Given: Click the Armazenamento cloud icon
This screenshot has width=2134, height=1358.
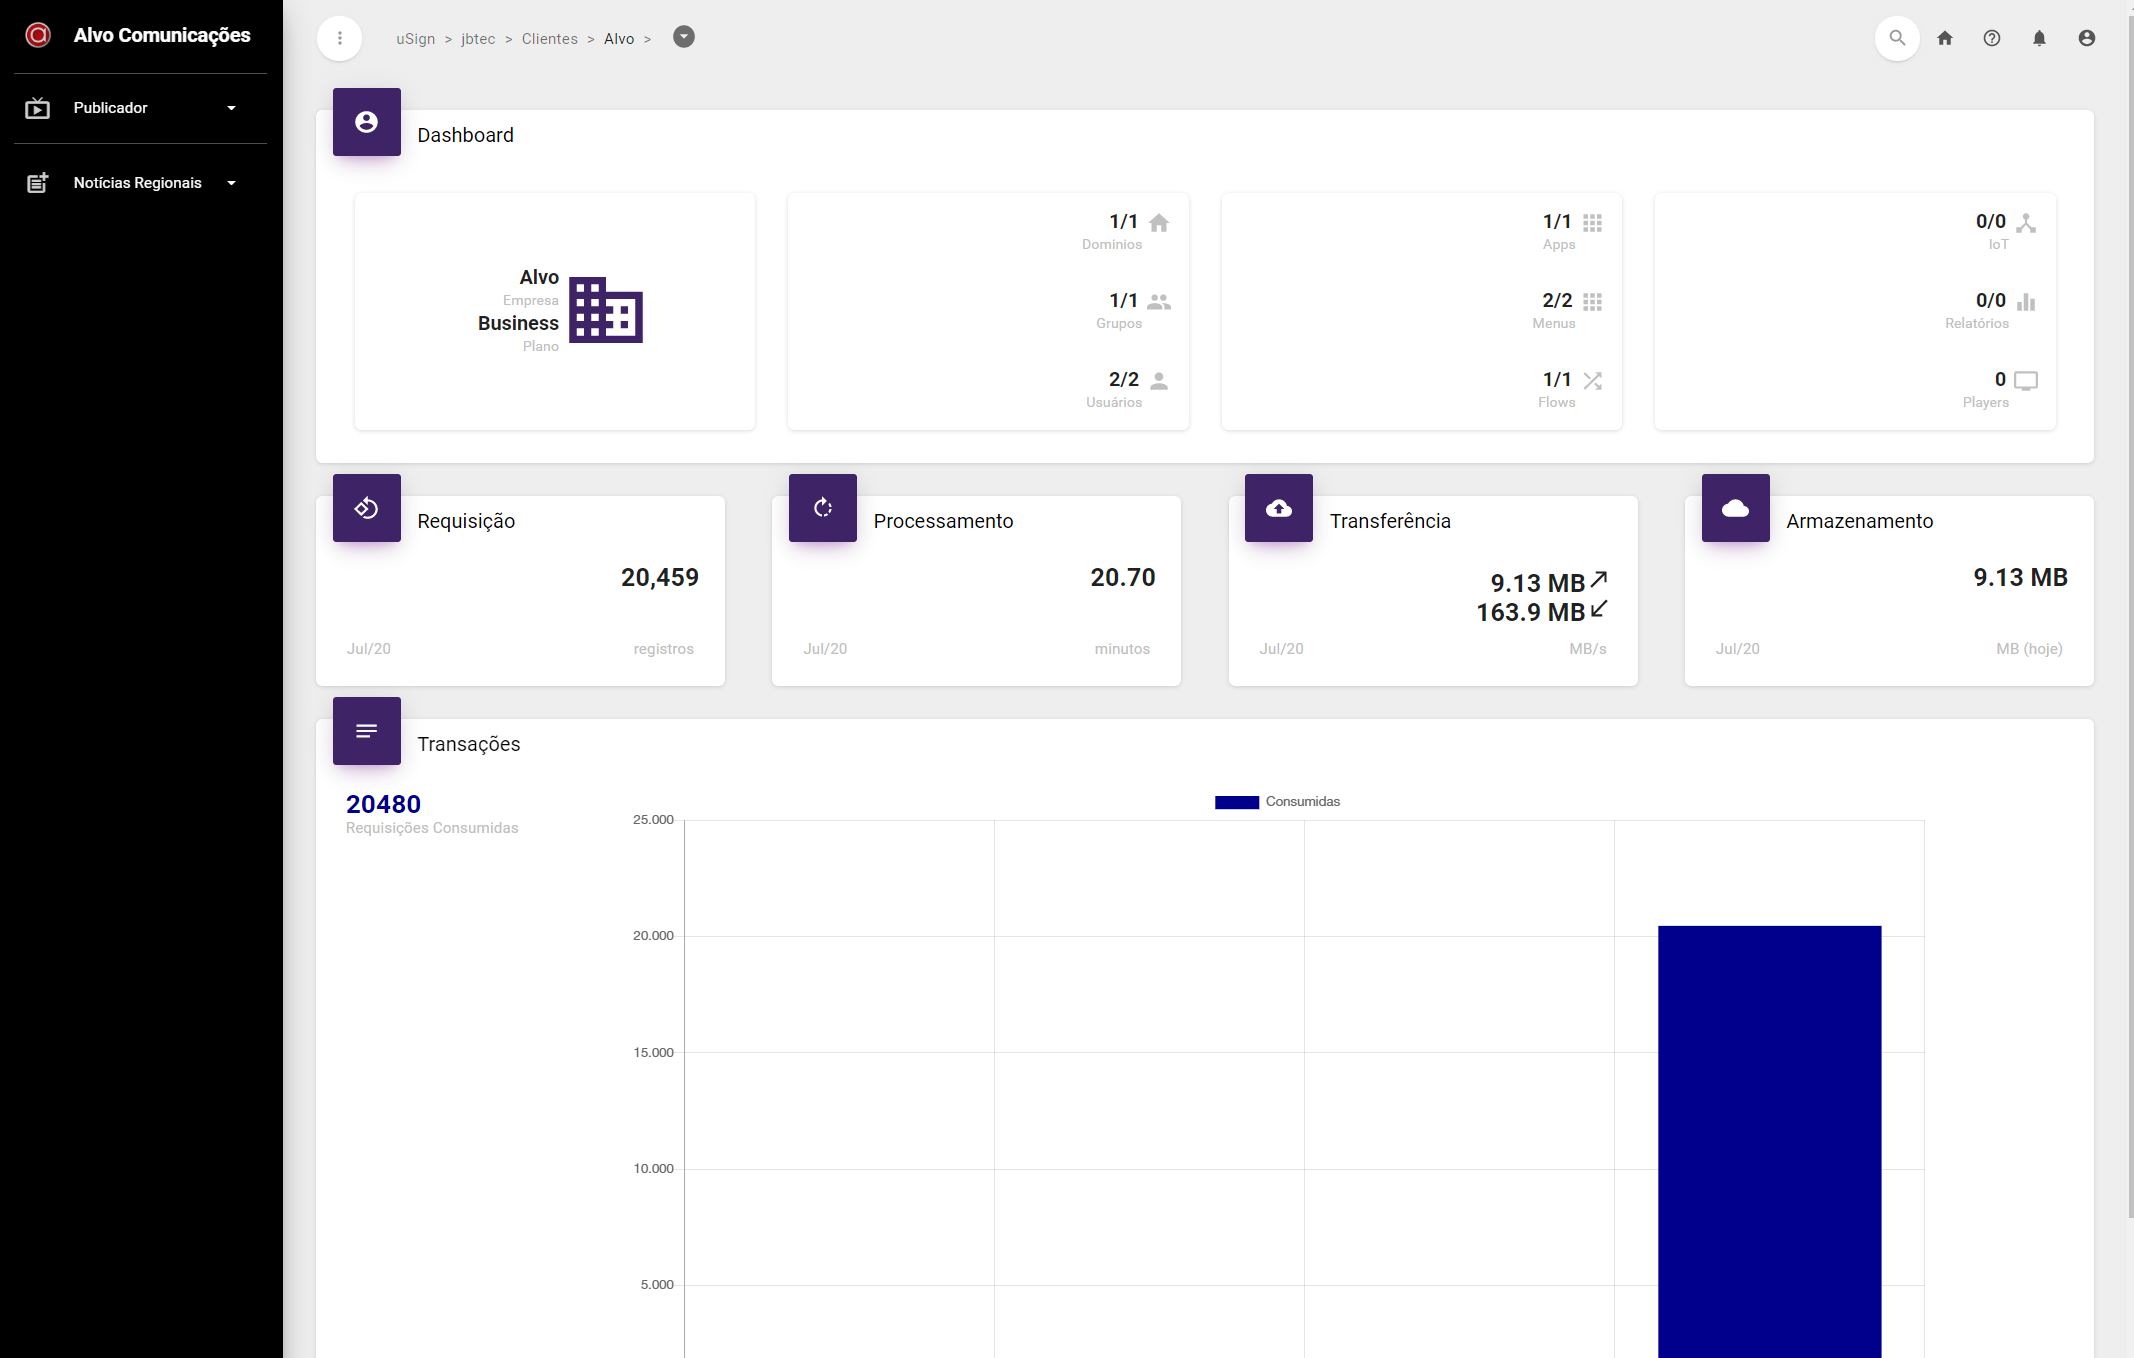Looking at the screenshot, I should point(1736,508).
